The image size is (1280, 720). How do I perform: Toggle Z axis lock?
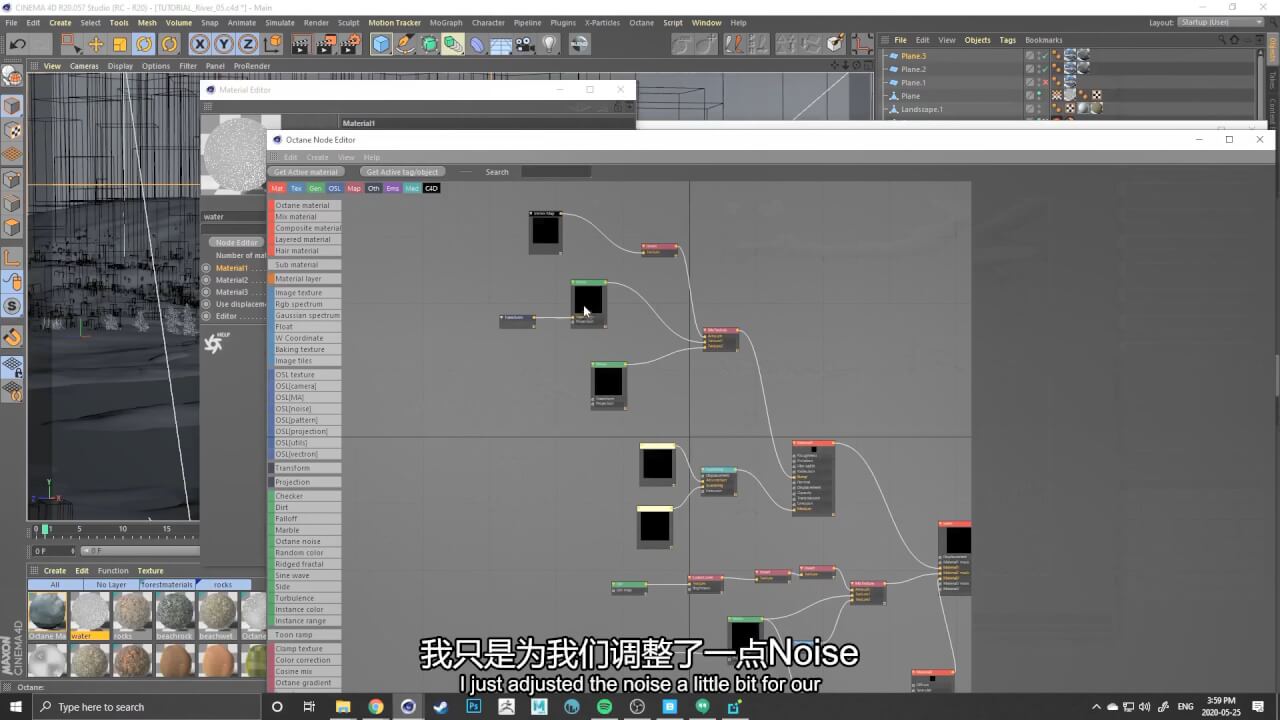247,44
